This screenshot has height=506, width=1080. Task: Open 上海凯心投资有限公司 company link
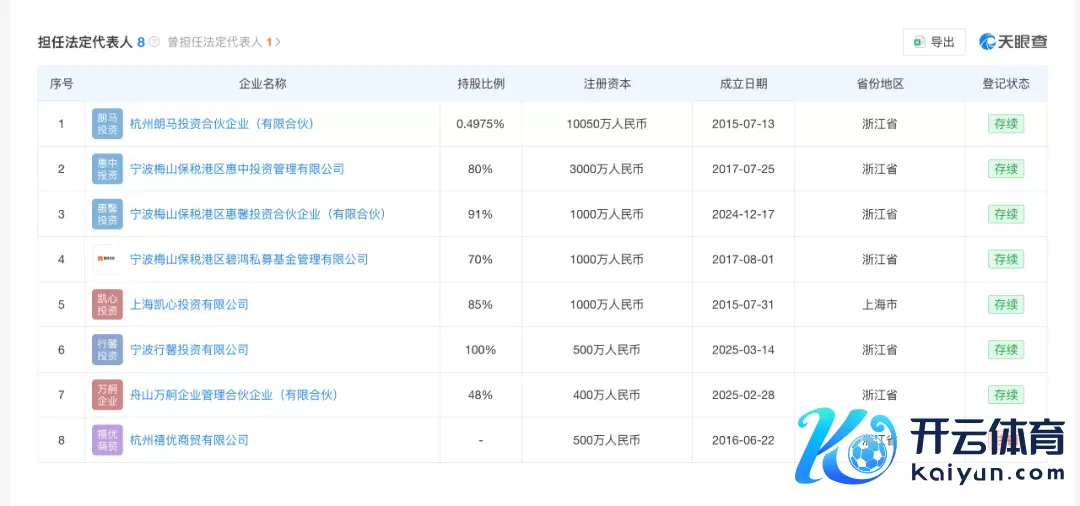point(189,304)
